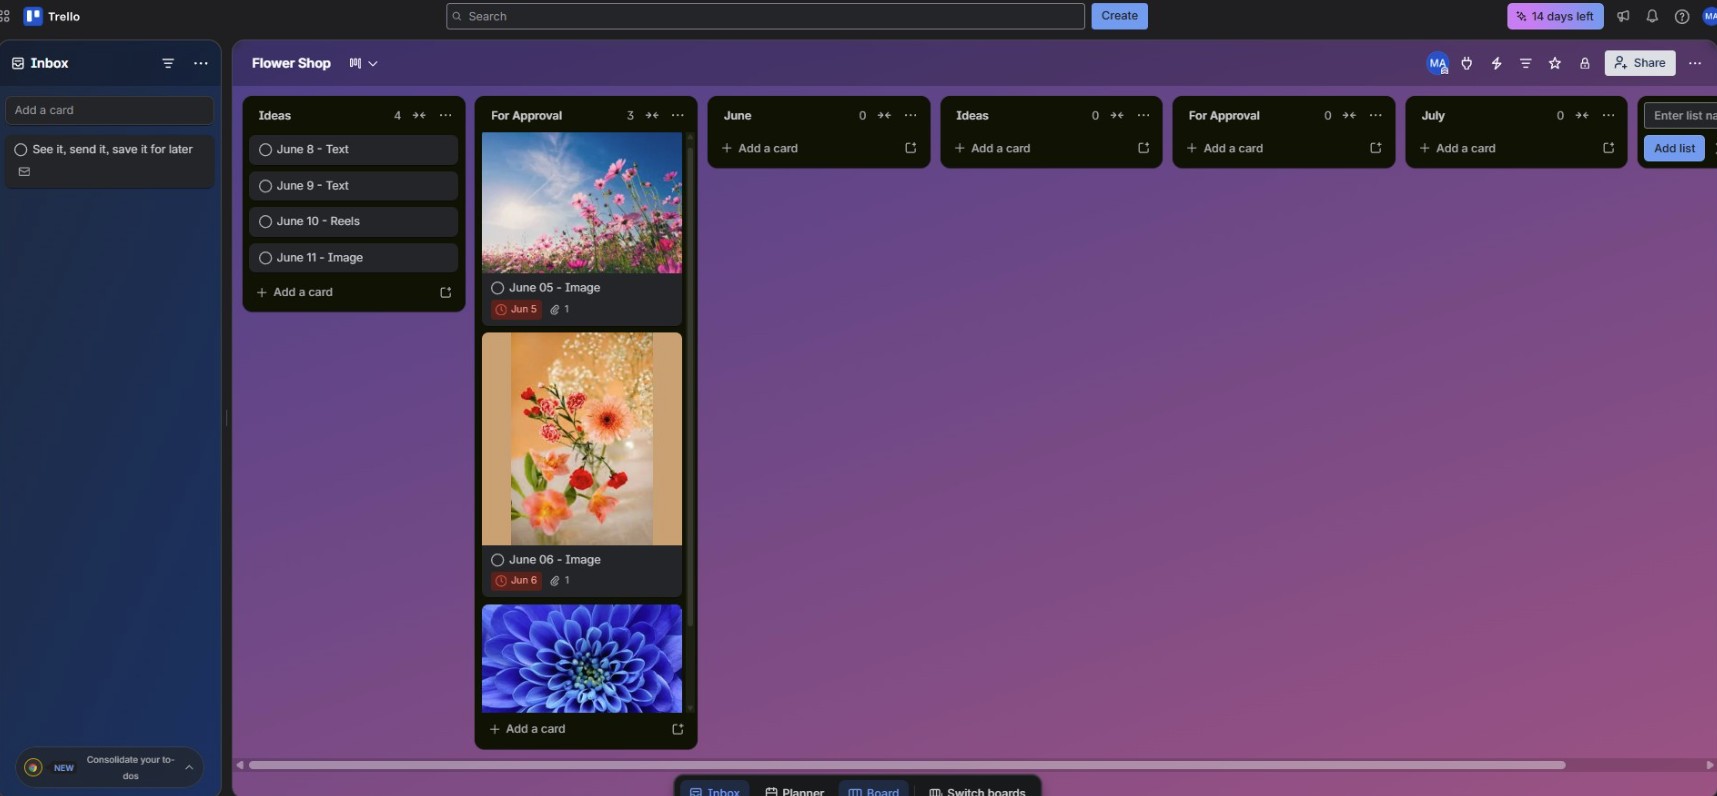Open the first Ideas list actions menu
This screenshot has height=796, width=1717.
(445, 115)
